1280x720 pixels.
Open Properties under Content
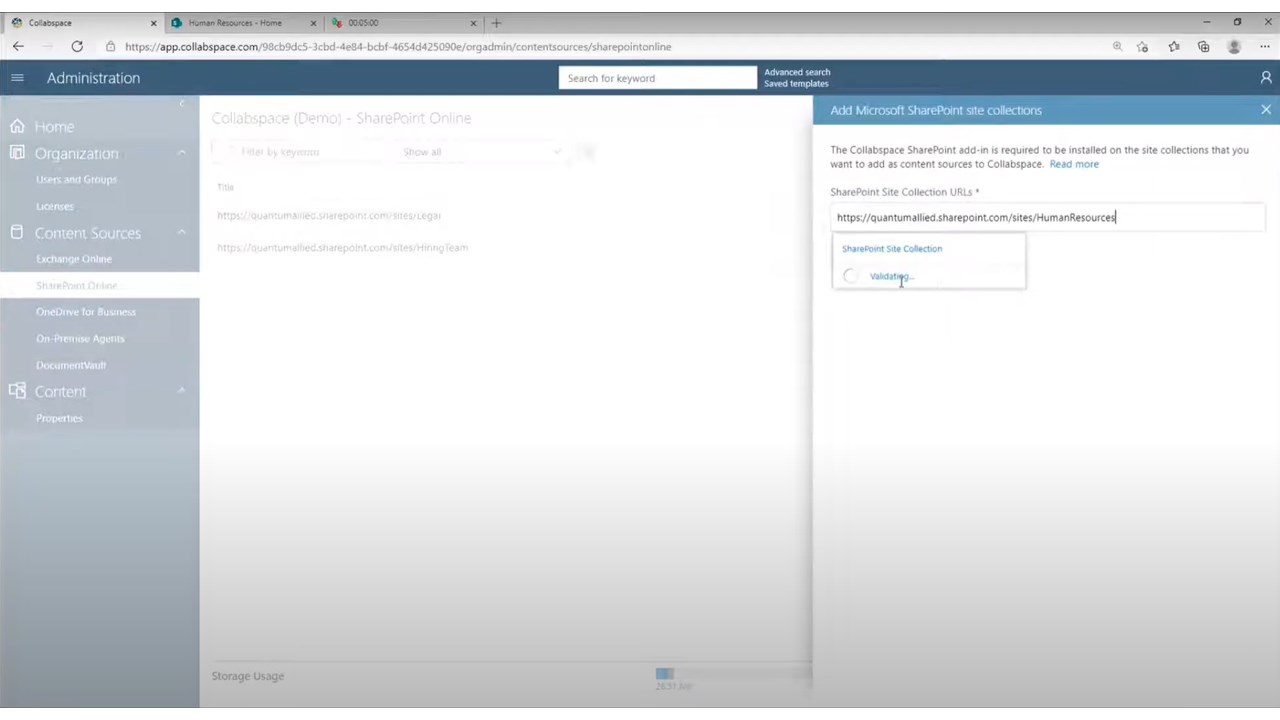(59, 418)
